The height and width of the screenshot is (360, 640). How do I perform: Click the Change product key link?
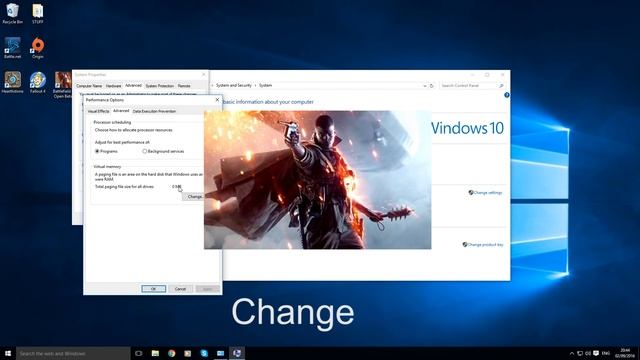click(x=483, y=244)
